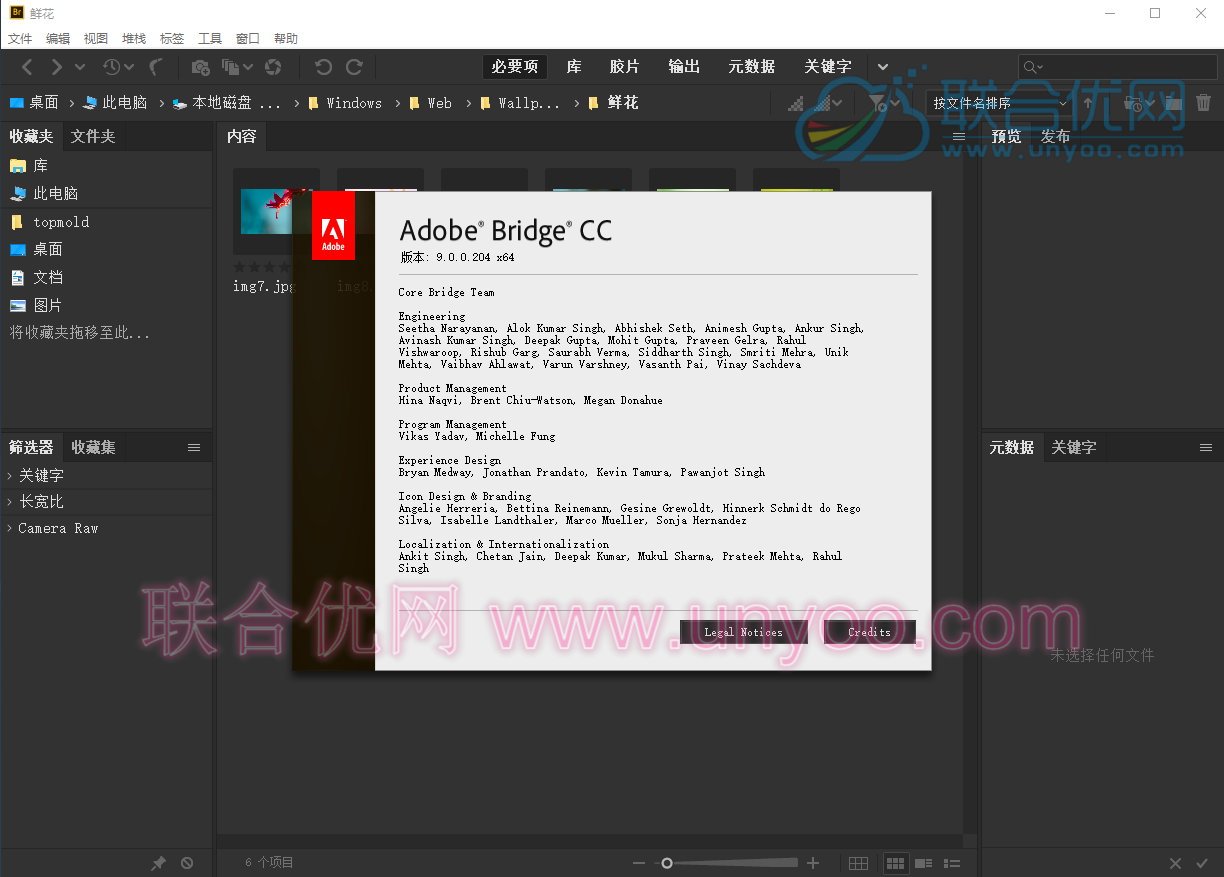Pin the filter while browsing
The width and height of the screenshot is (1224, 877).
pyautogui.click(x=158, y=863)
